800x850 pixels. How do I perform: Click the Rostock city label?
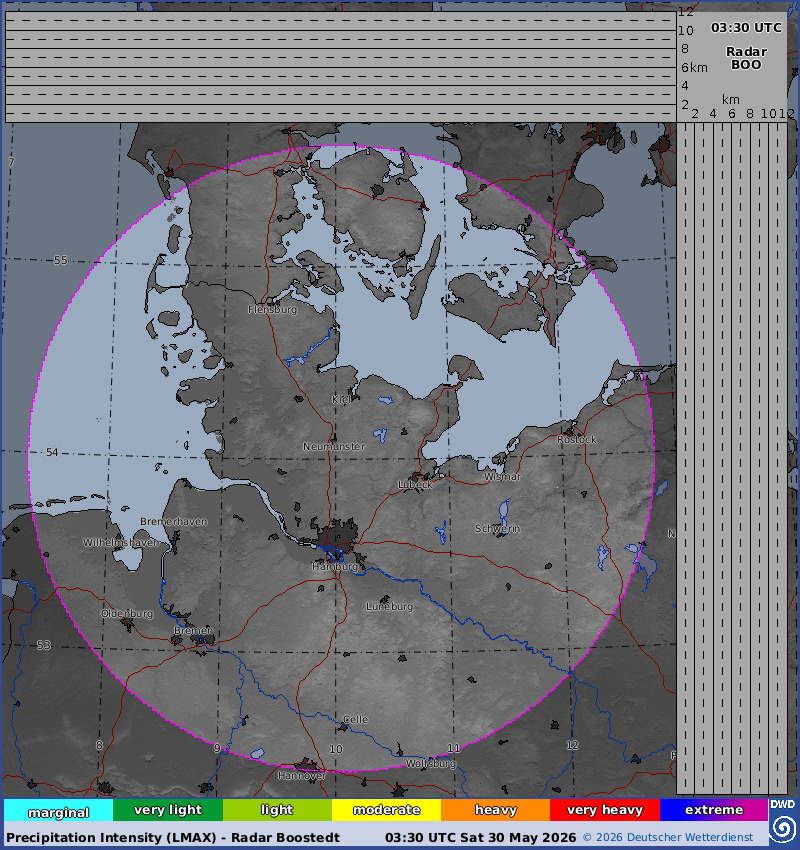pyautogui.click(x=577, y=440)
